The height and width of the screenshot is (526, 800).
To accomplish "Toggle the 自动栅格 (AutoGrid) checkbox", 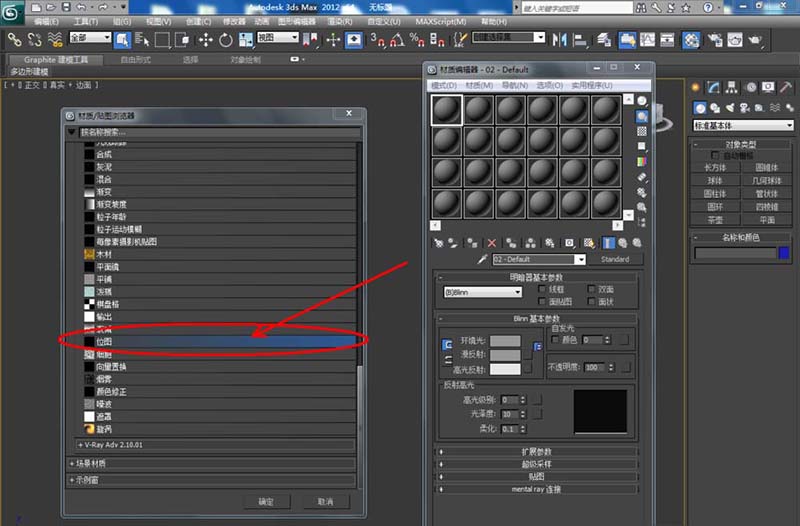I will coord(715,156).
